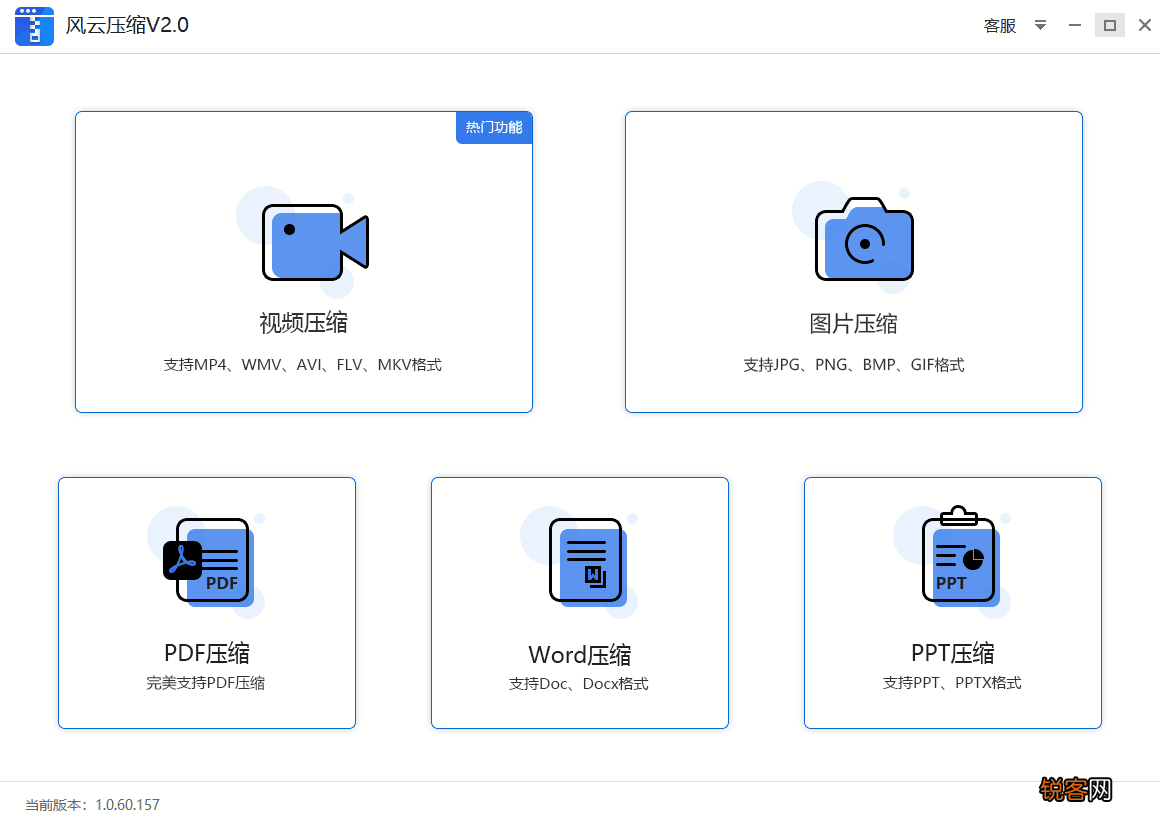This screenshot has height=821, width=1160.
Task: Click the 热门功能 badge on video card
Action: click(x=494, y=127)
